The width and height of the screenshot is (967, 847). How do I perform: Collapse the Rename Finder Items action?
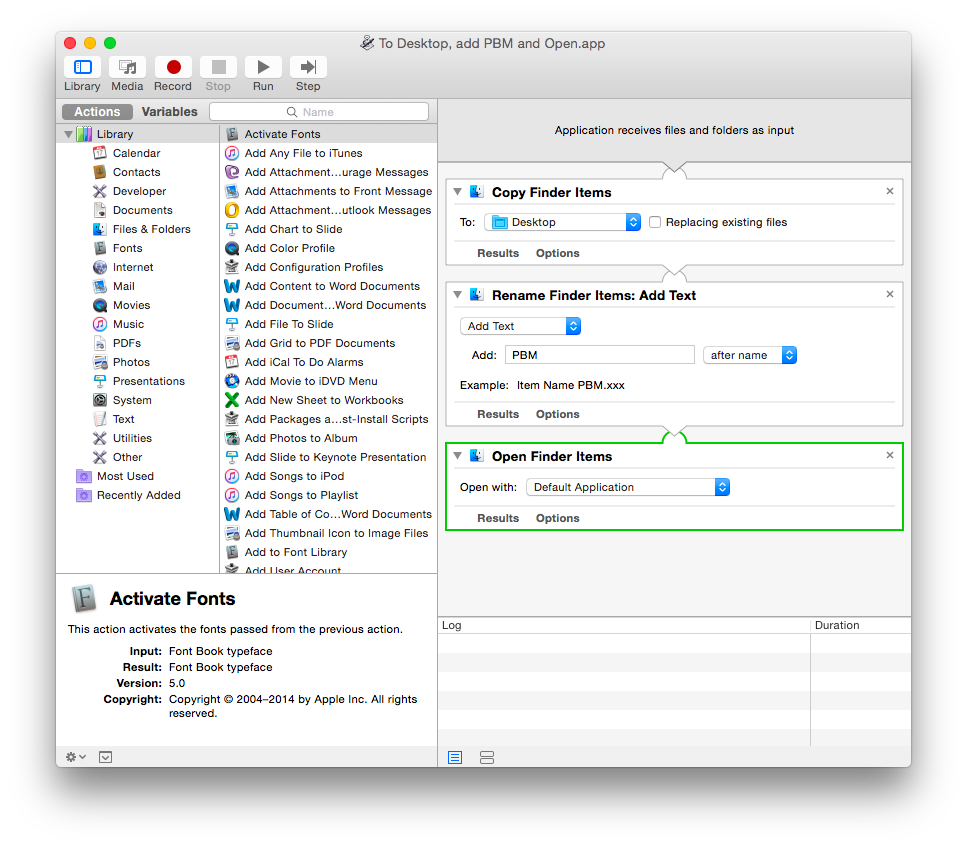(x=458, y=295)
